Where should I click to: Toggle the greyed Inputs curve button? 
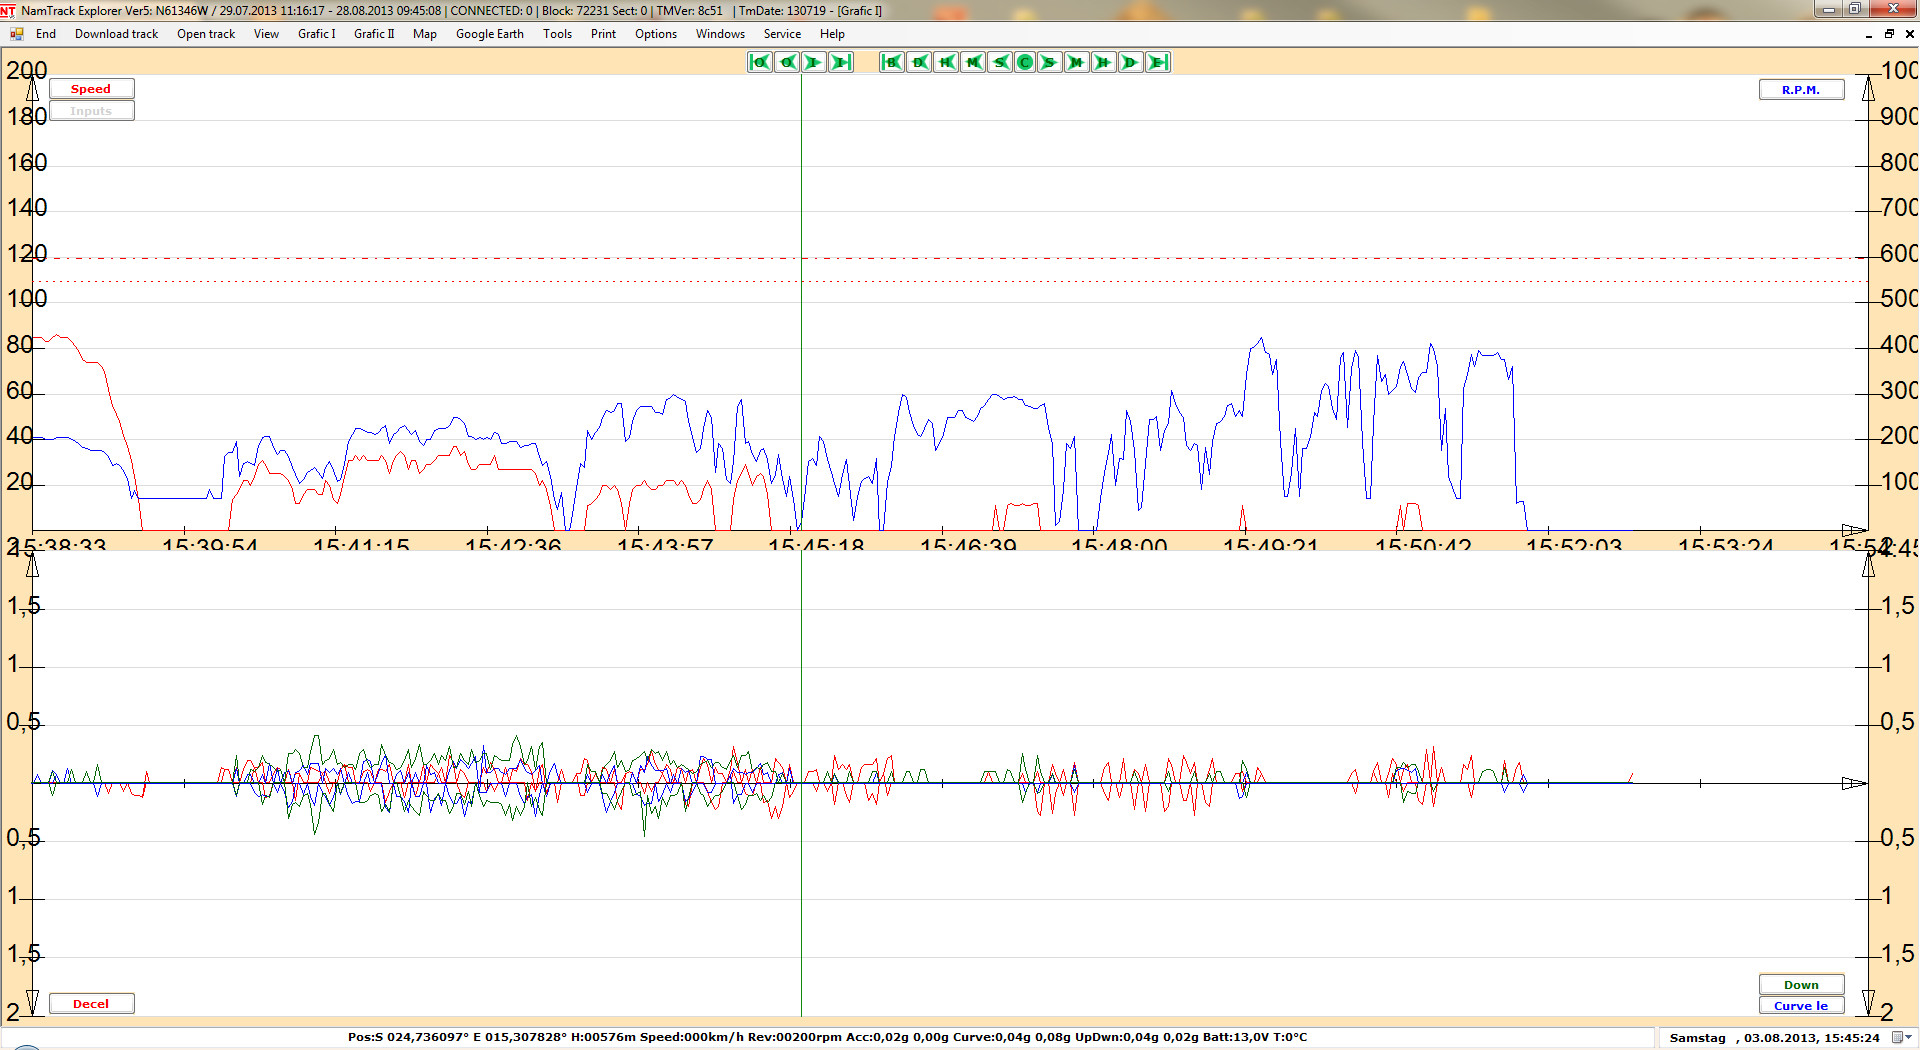[x=91, y=111]
